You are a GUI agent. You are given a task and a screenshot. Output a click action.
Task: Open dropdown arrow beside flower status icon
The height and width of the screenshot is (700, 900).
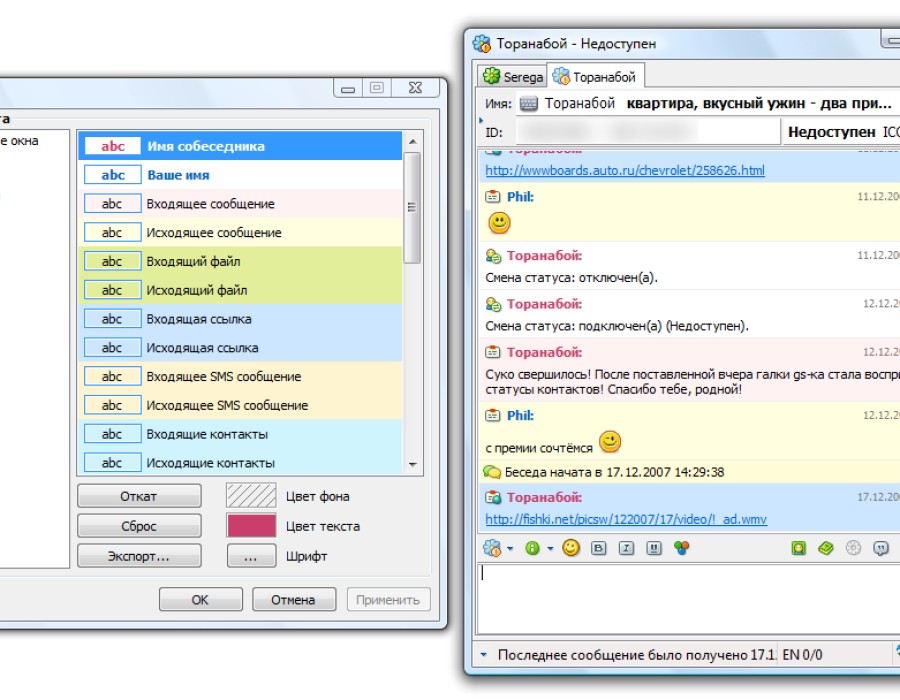tap(510, 549)
